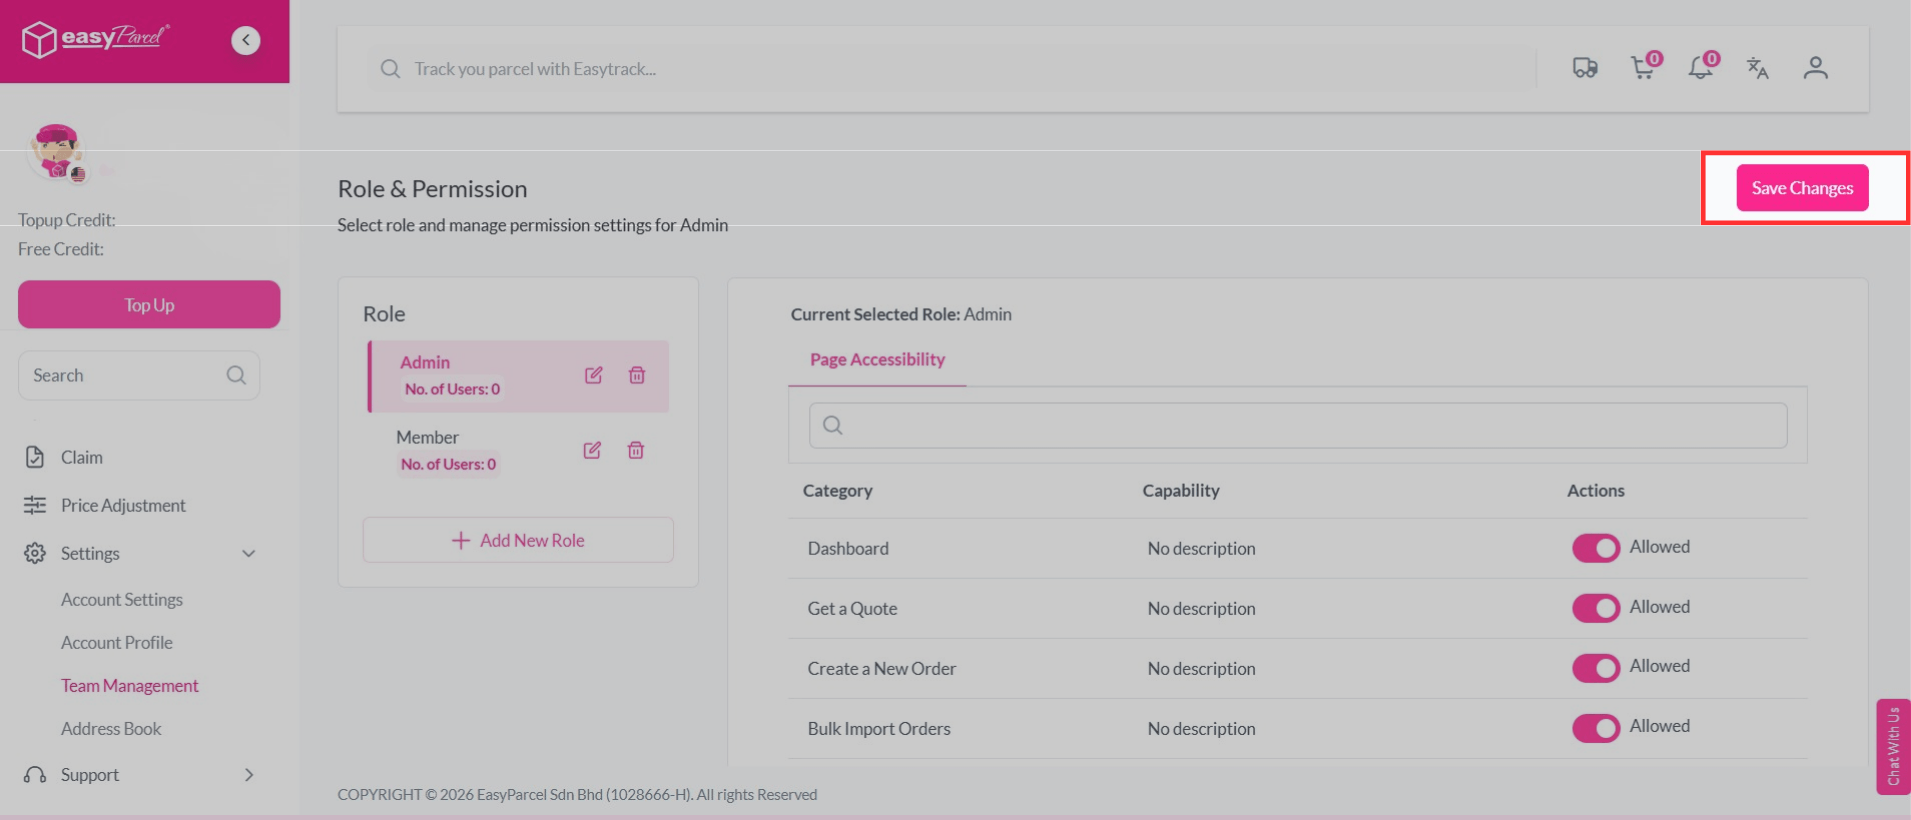Select the Page Accessibility tab
This screenshot has height=820, width=1911.
877,360
